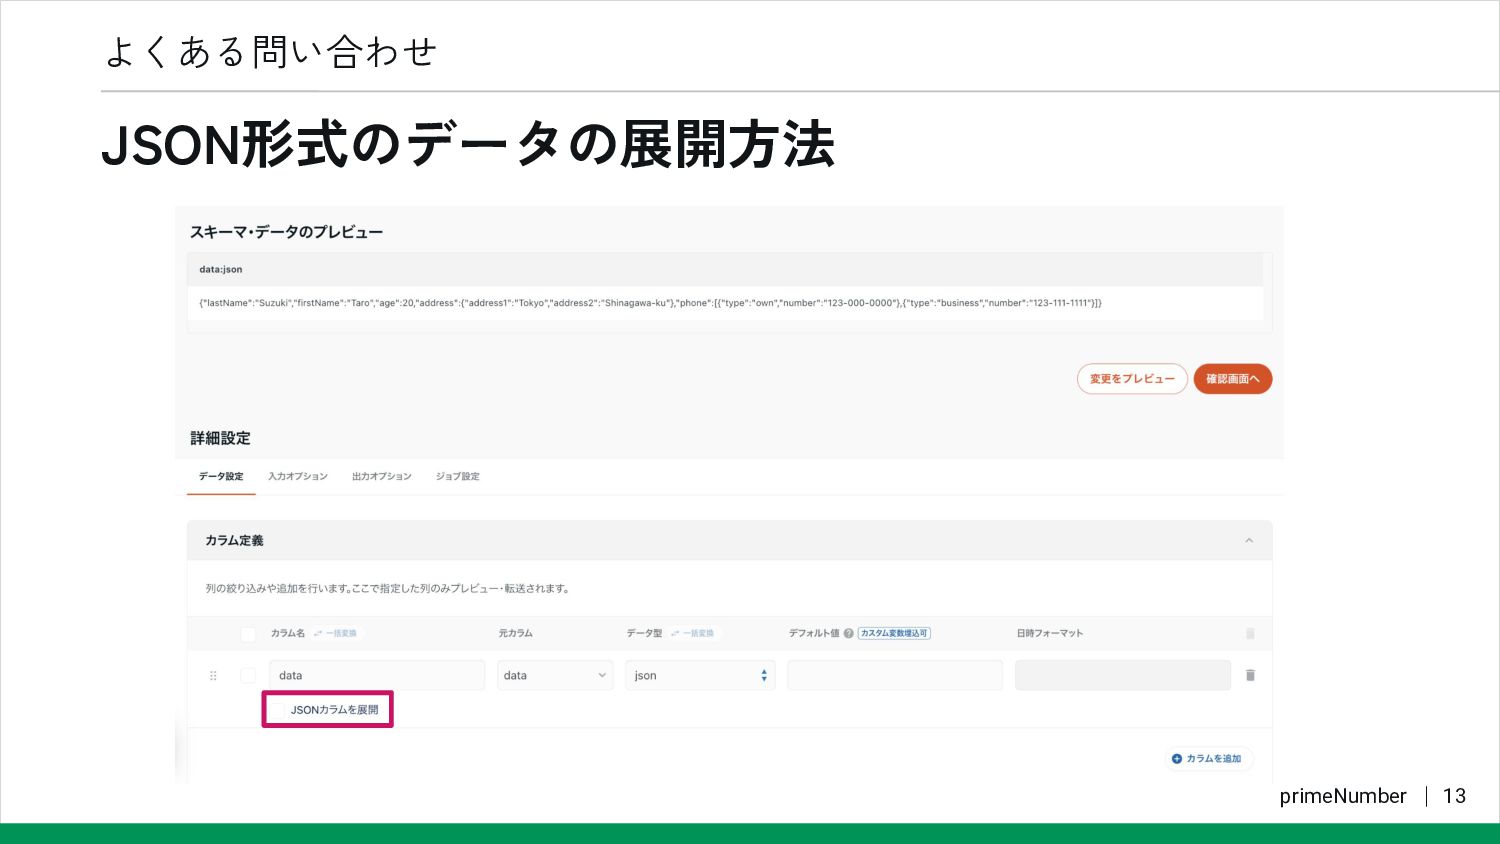Click the 確認画面へ button
The width and height of the screenshot is (1500, 844).
coord(1232,379)
